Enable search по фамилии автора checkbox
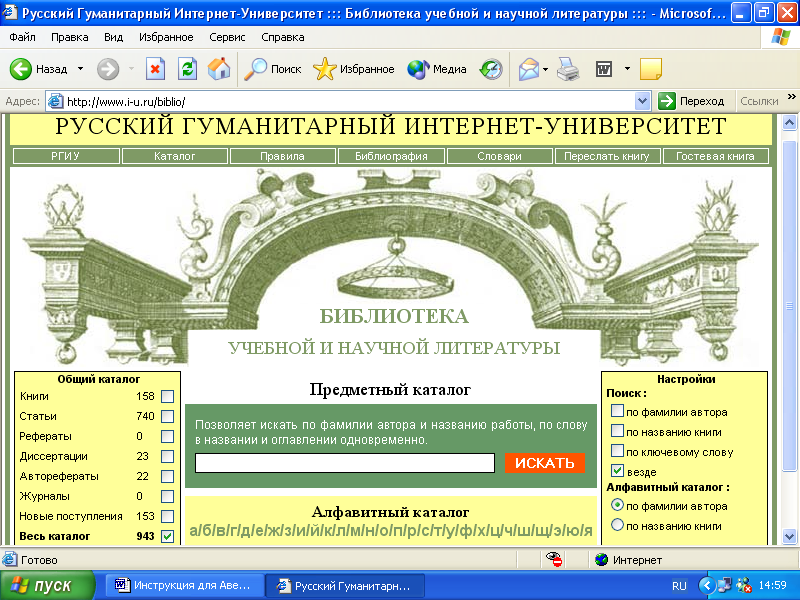800x600 pixels. point(617,411)
